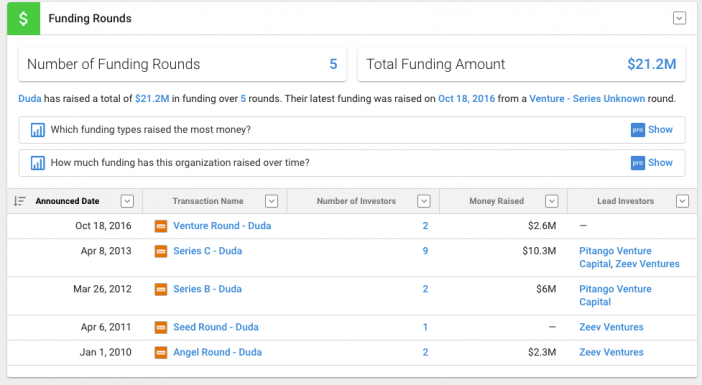Collapse the Funding Rounds section chevron
Viewport: 702px width, 385px height.
click(679, 18)
